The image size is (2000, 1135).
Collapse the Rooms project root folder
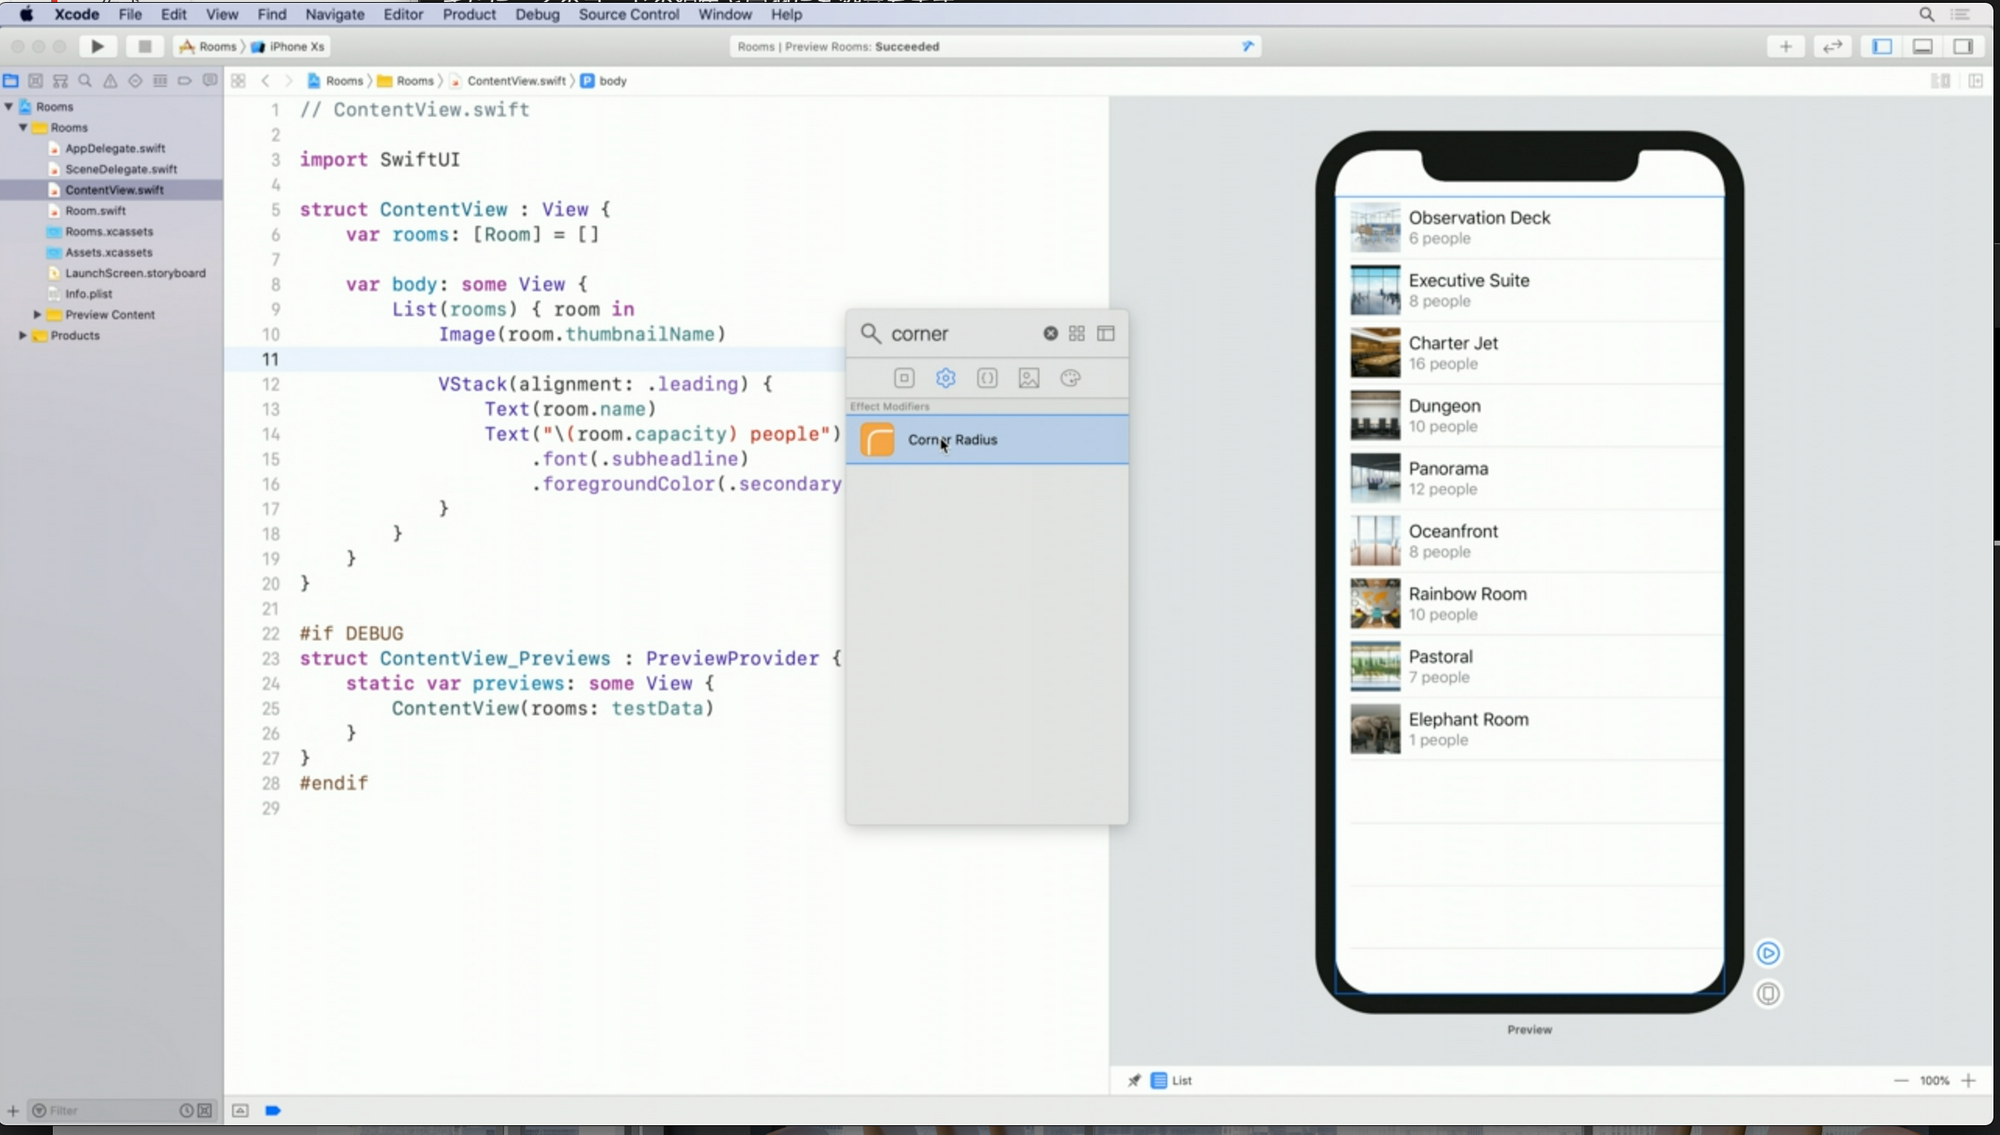point(9,106)
